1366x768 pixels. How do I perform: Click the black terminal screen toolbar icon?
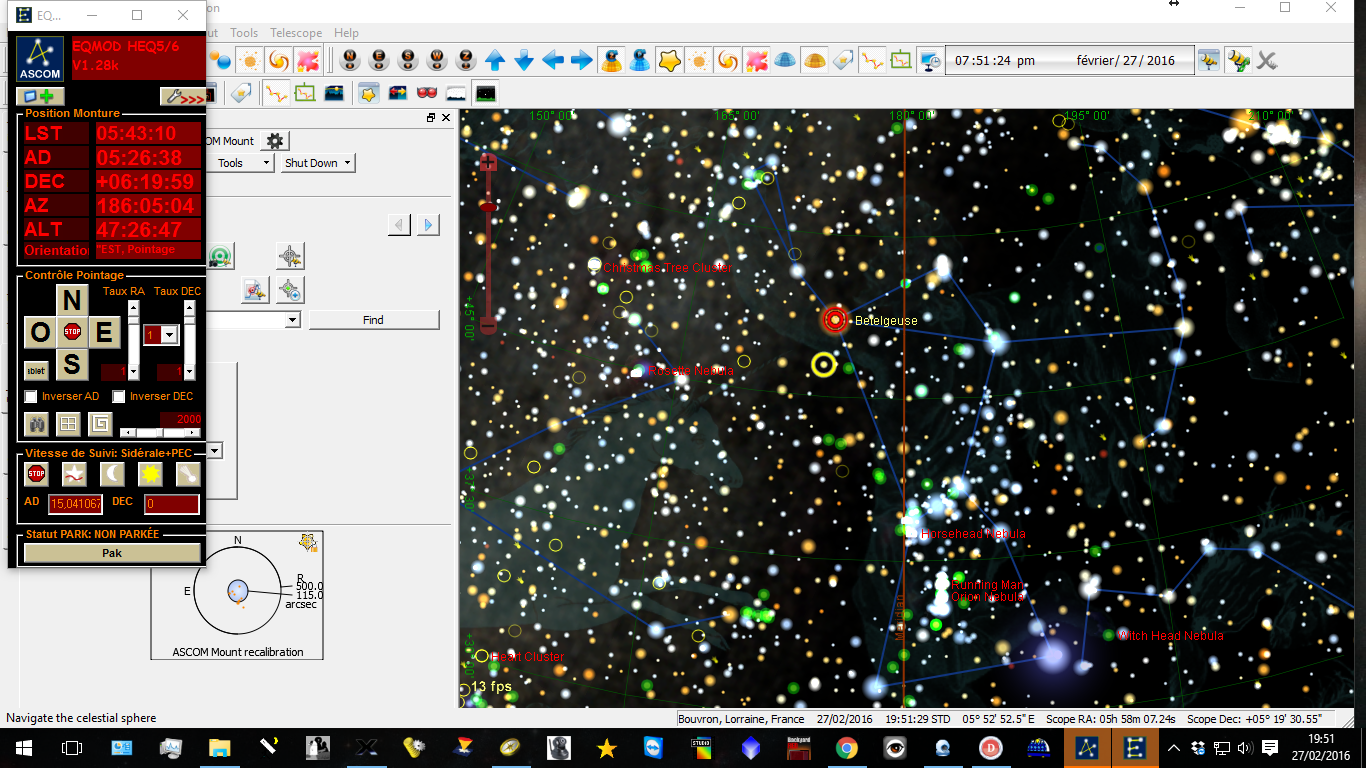tap(485, 94)
